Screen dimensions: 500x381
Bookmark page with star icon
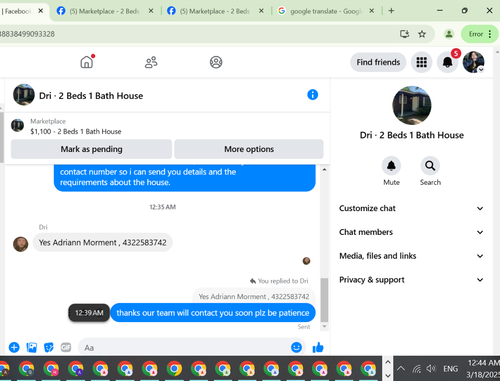click(x=422, y=34)
